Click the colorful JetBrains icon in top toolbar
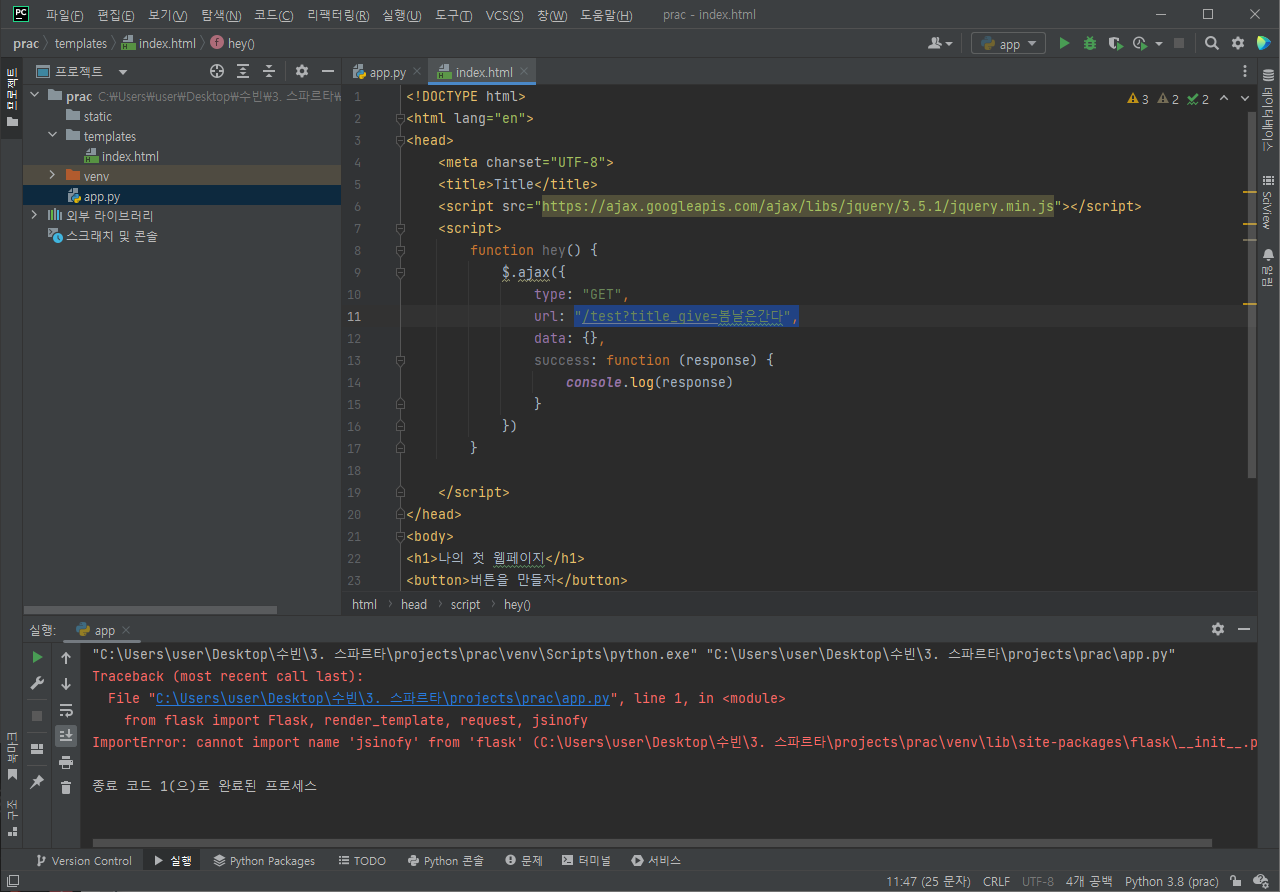The image size is (1280, 892). point(1263,44)
